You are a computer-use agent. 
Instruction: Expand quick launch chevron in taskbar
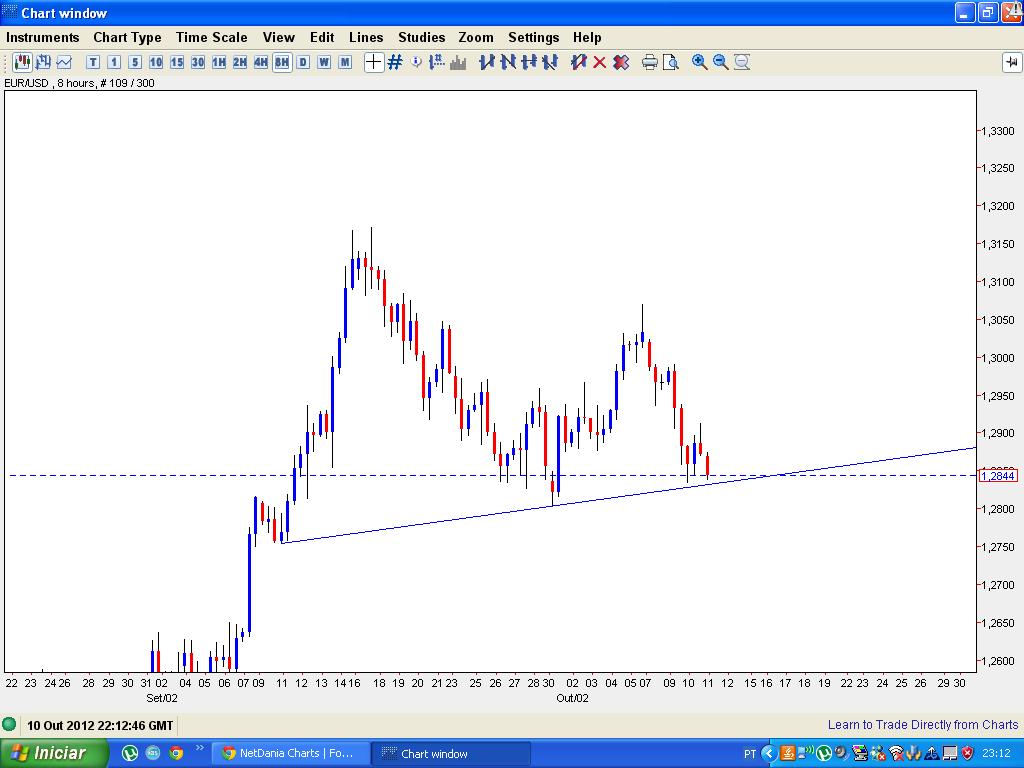199,748
